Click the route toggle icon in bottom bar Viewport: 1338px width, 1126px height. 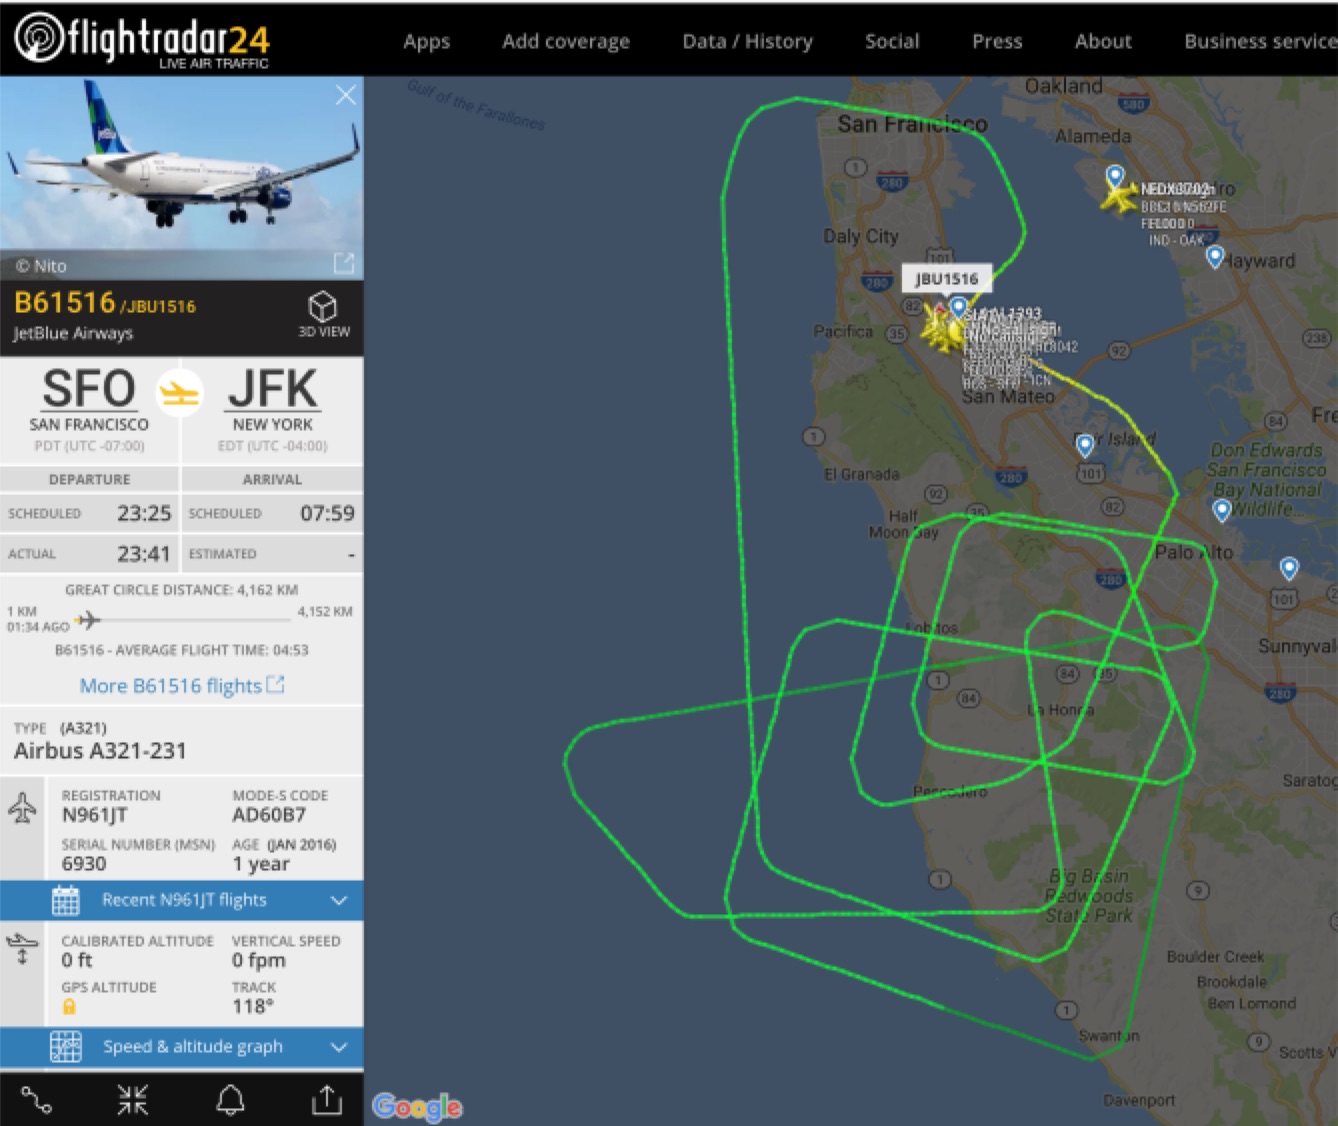pyautogui.click(x=37, y=1100)
